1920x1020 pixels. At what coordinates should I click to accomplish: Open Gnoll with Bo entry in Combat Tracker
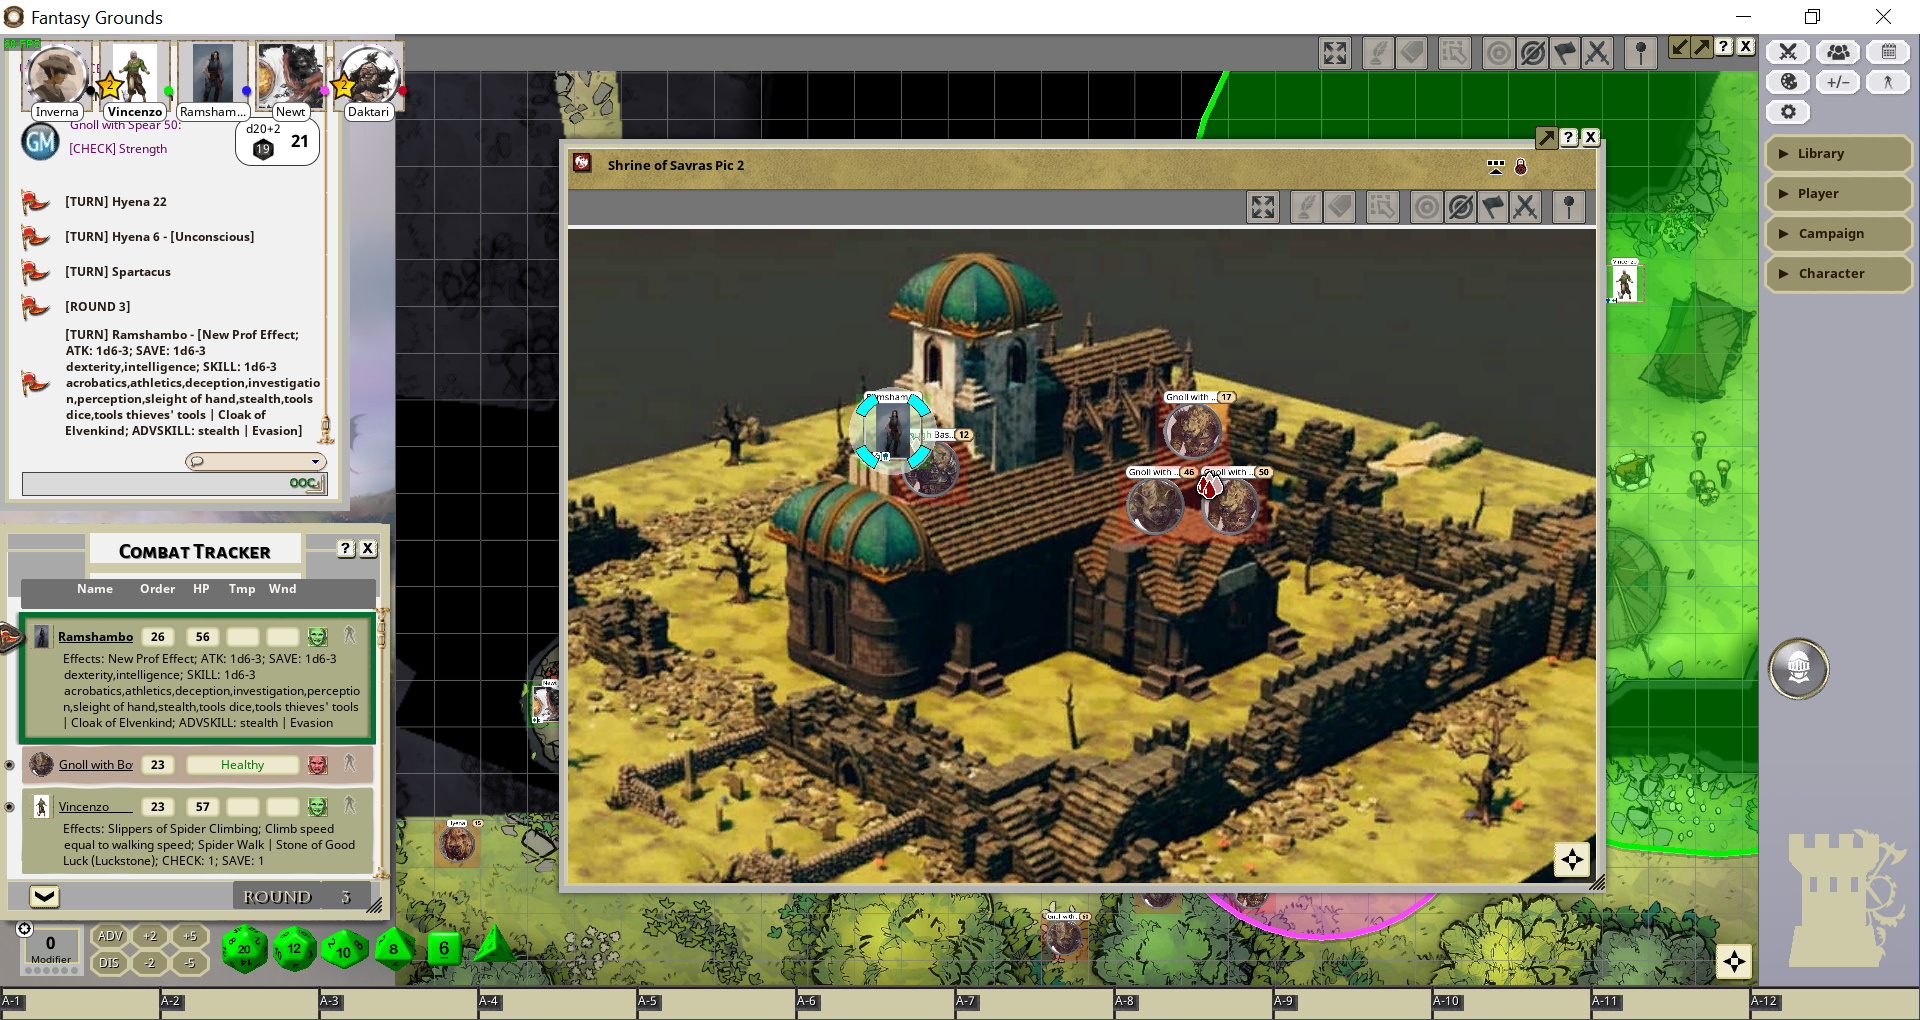pos(95,765)
